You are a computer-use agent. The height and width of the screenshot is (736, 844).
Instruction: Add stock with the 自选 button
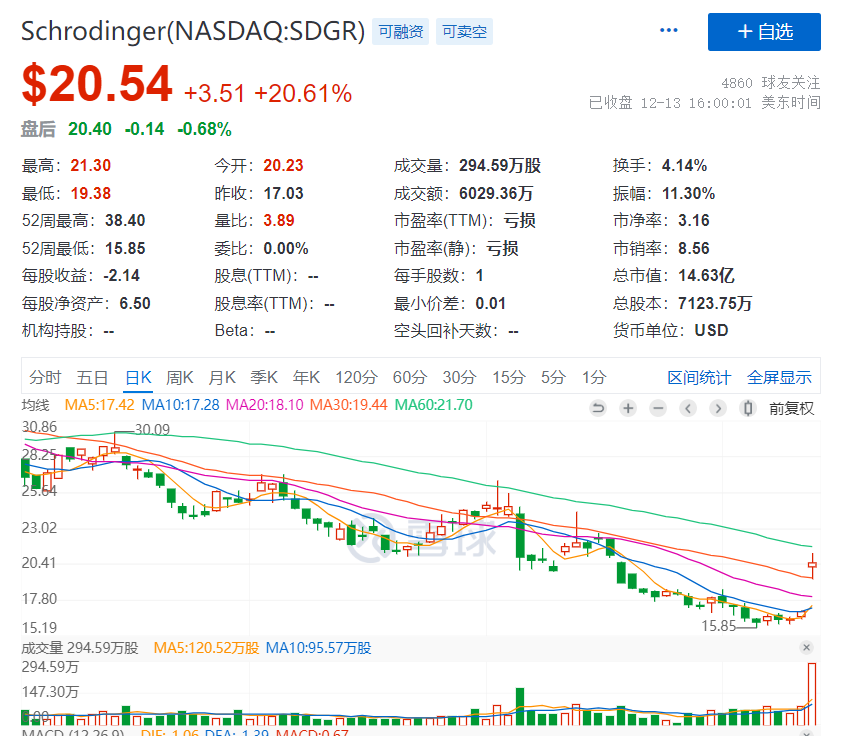pyautogui.click(x=764, y=32)
